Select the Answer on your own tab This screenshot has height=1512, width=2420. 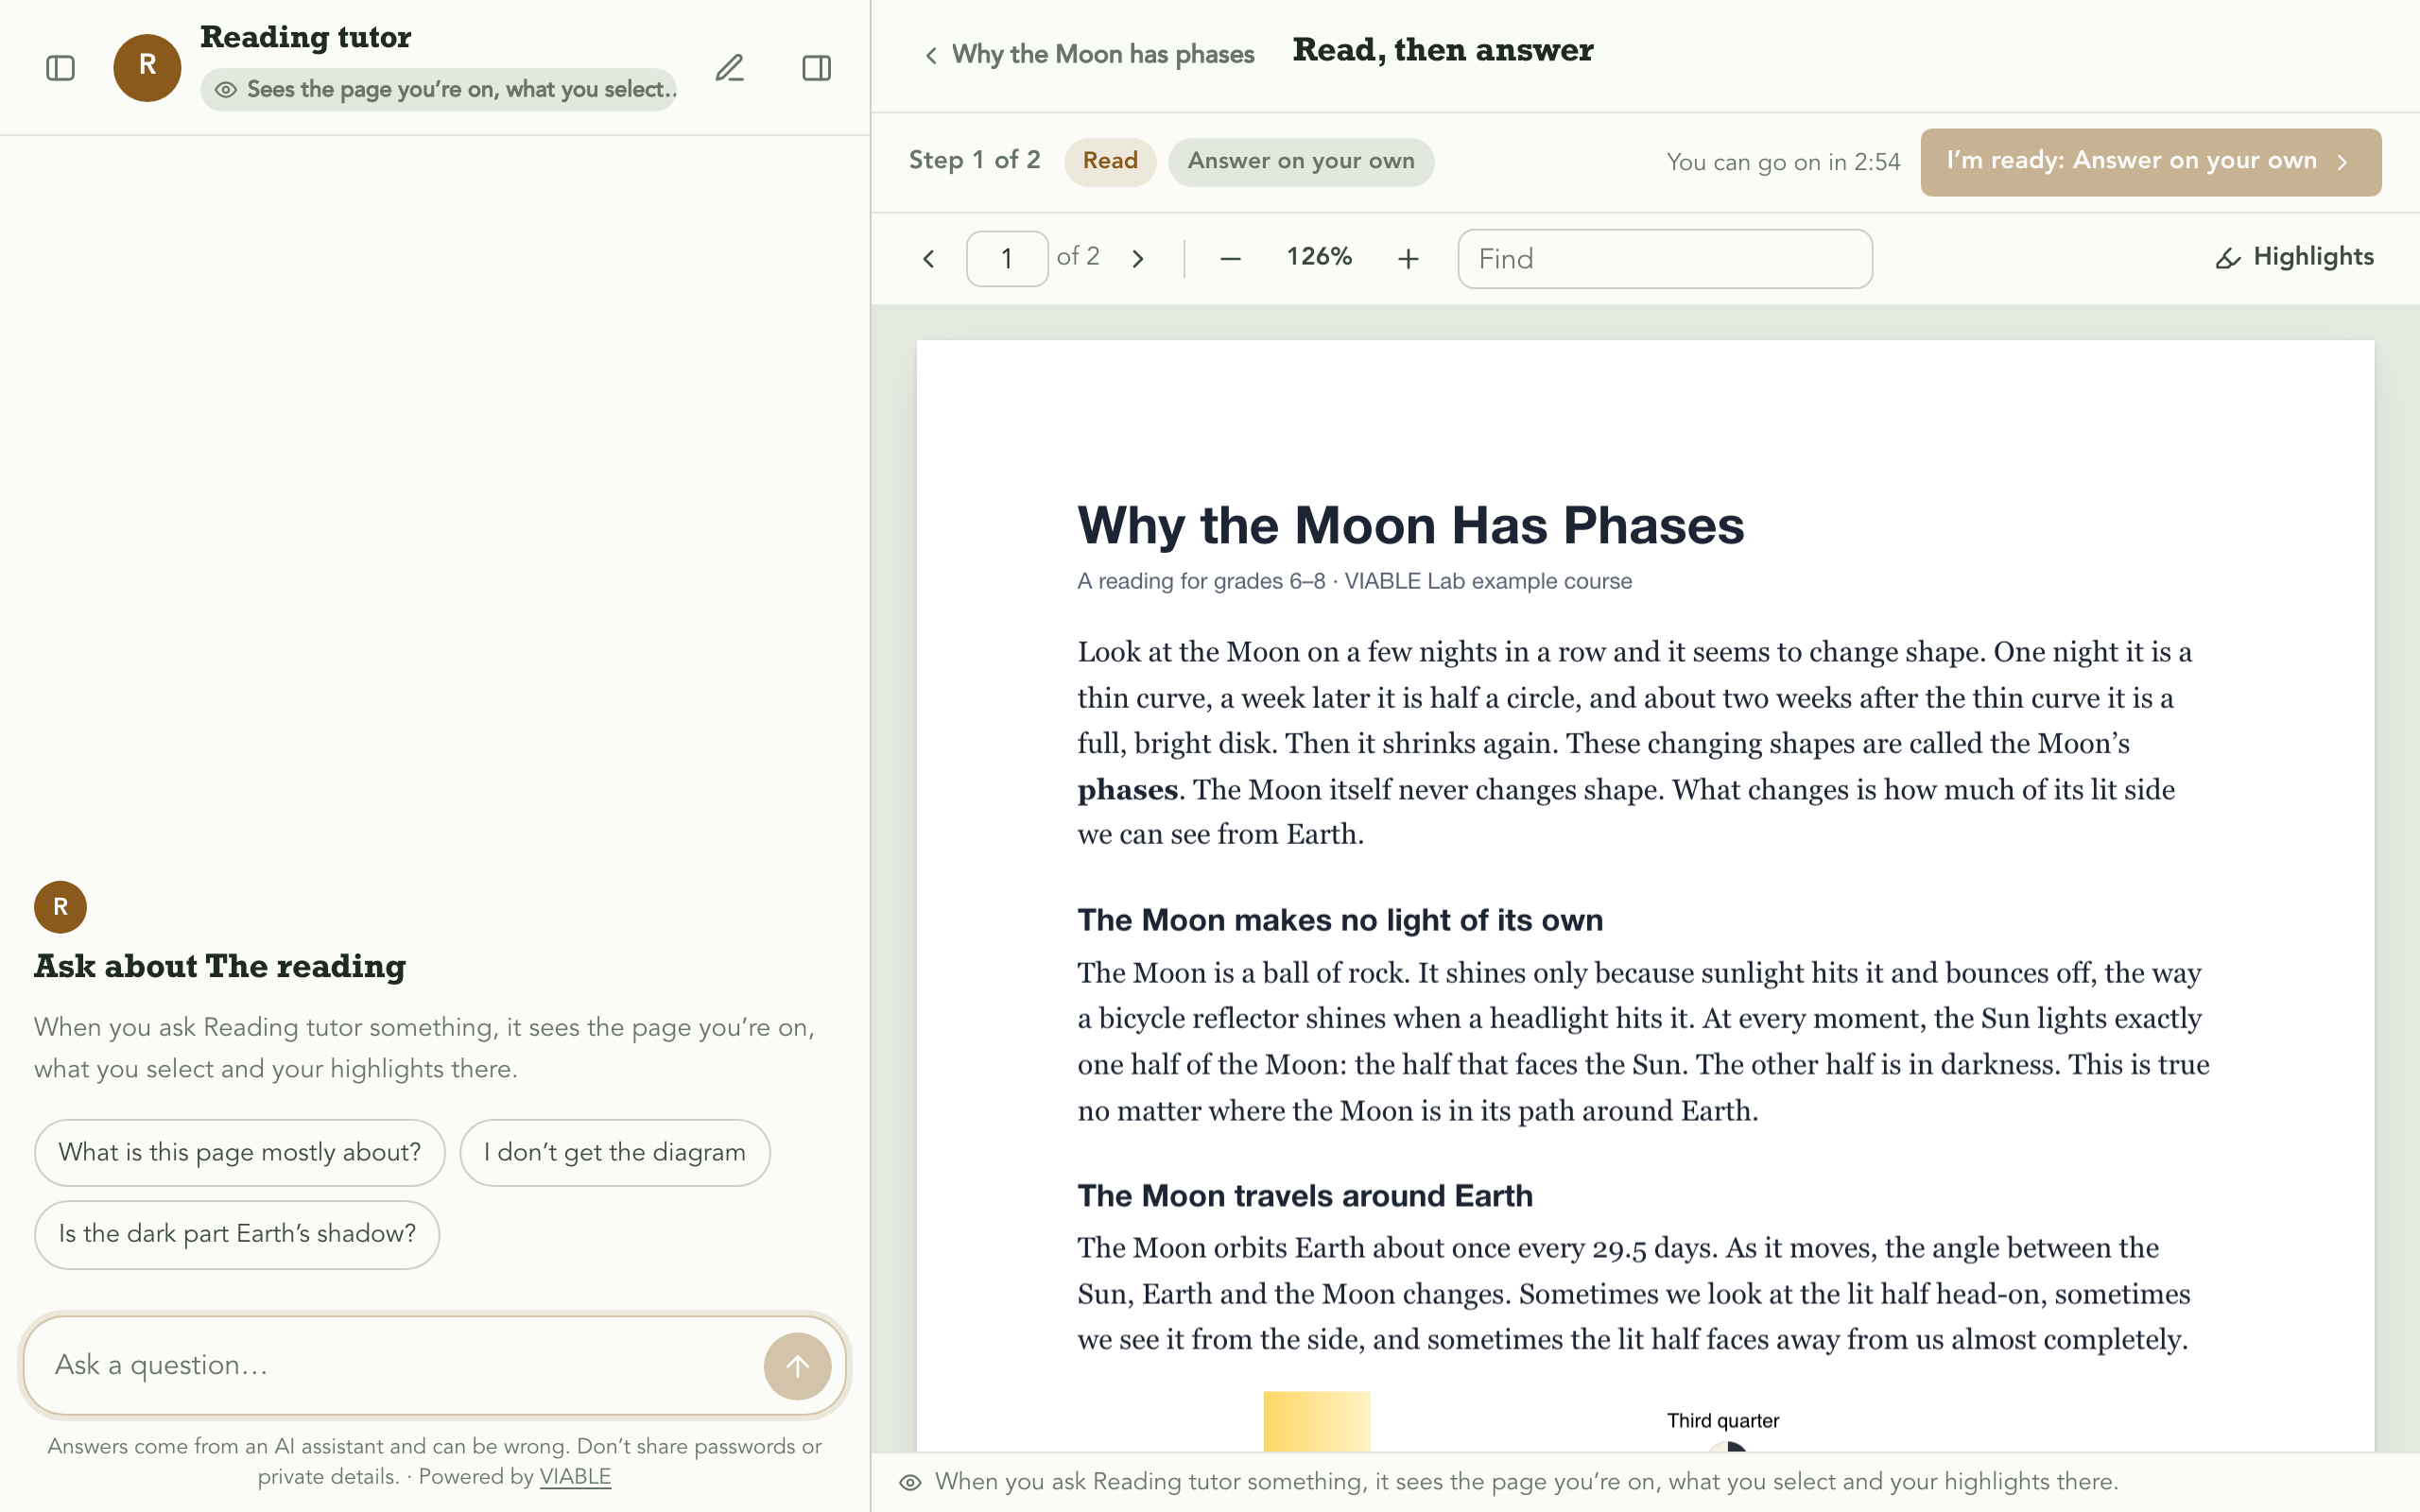pos(1301,161)
